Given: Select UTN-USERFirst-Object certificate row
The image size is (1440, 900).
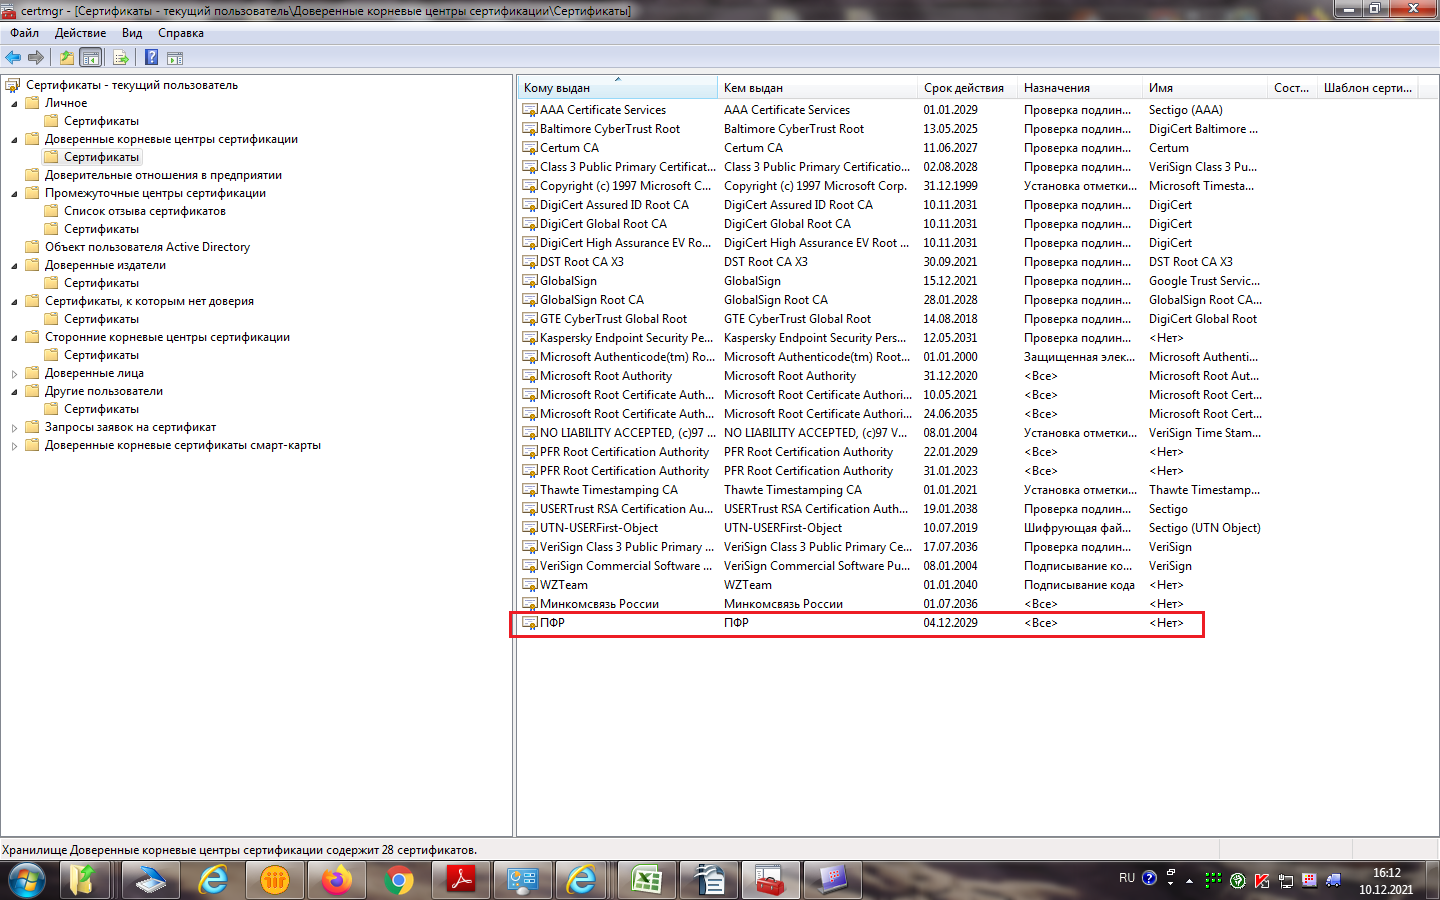Looking at the screenshot, I should pyautogui.click(x=598, y=528).
